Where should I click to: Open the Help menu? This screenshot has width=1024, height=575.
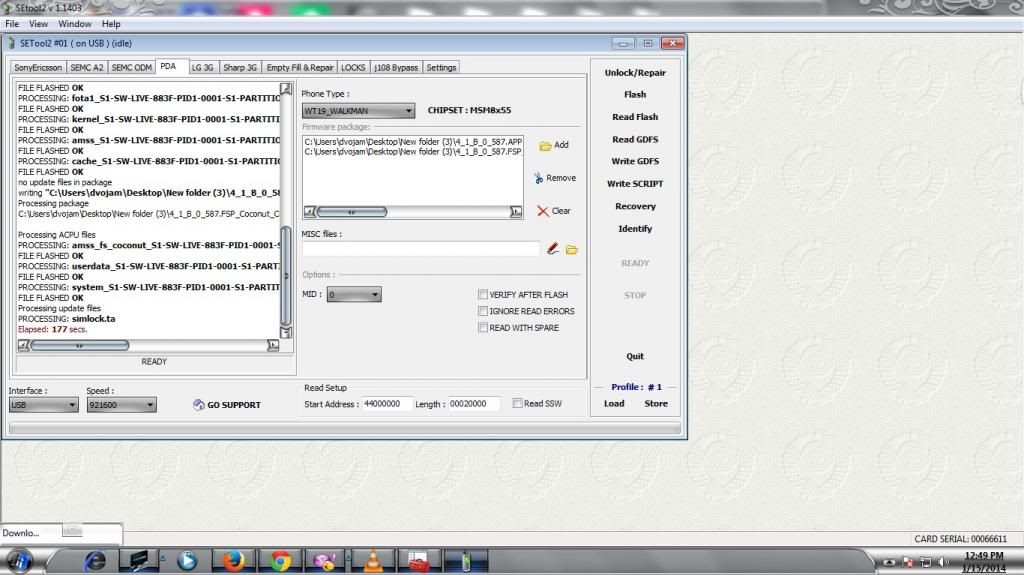pyautogui.click(x=111, y=24)
